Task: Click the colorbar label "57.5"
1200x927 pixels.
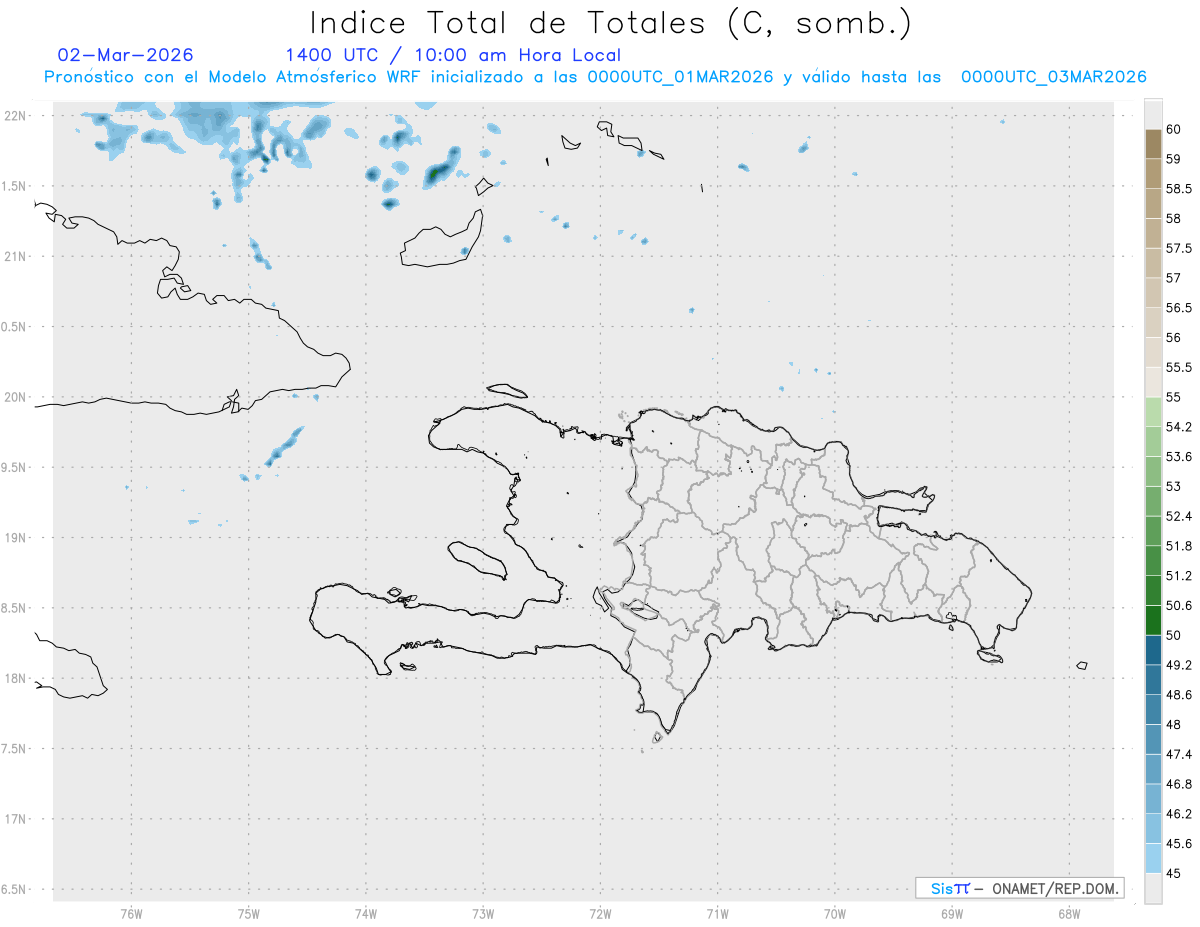Action: (1179, 248)
